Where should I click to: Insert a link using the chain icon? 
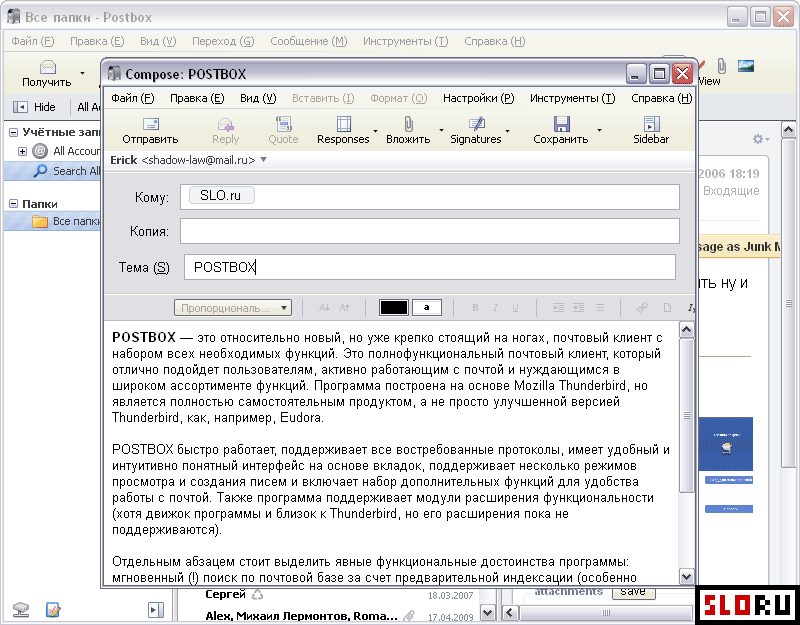point(642,308)
